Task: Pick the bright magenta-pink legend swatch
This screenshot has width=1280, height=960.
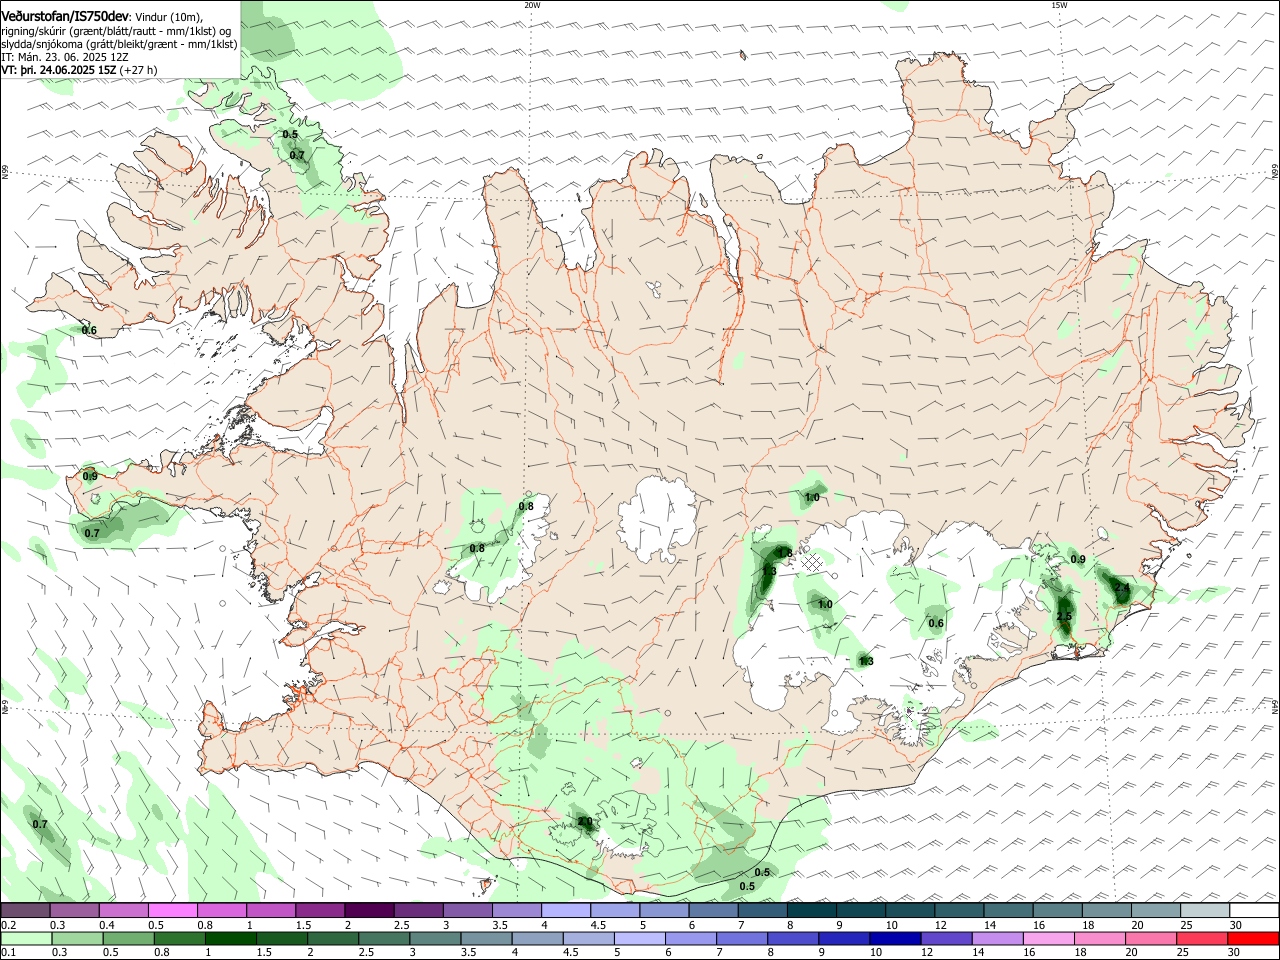Action: tap(172, 911)
